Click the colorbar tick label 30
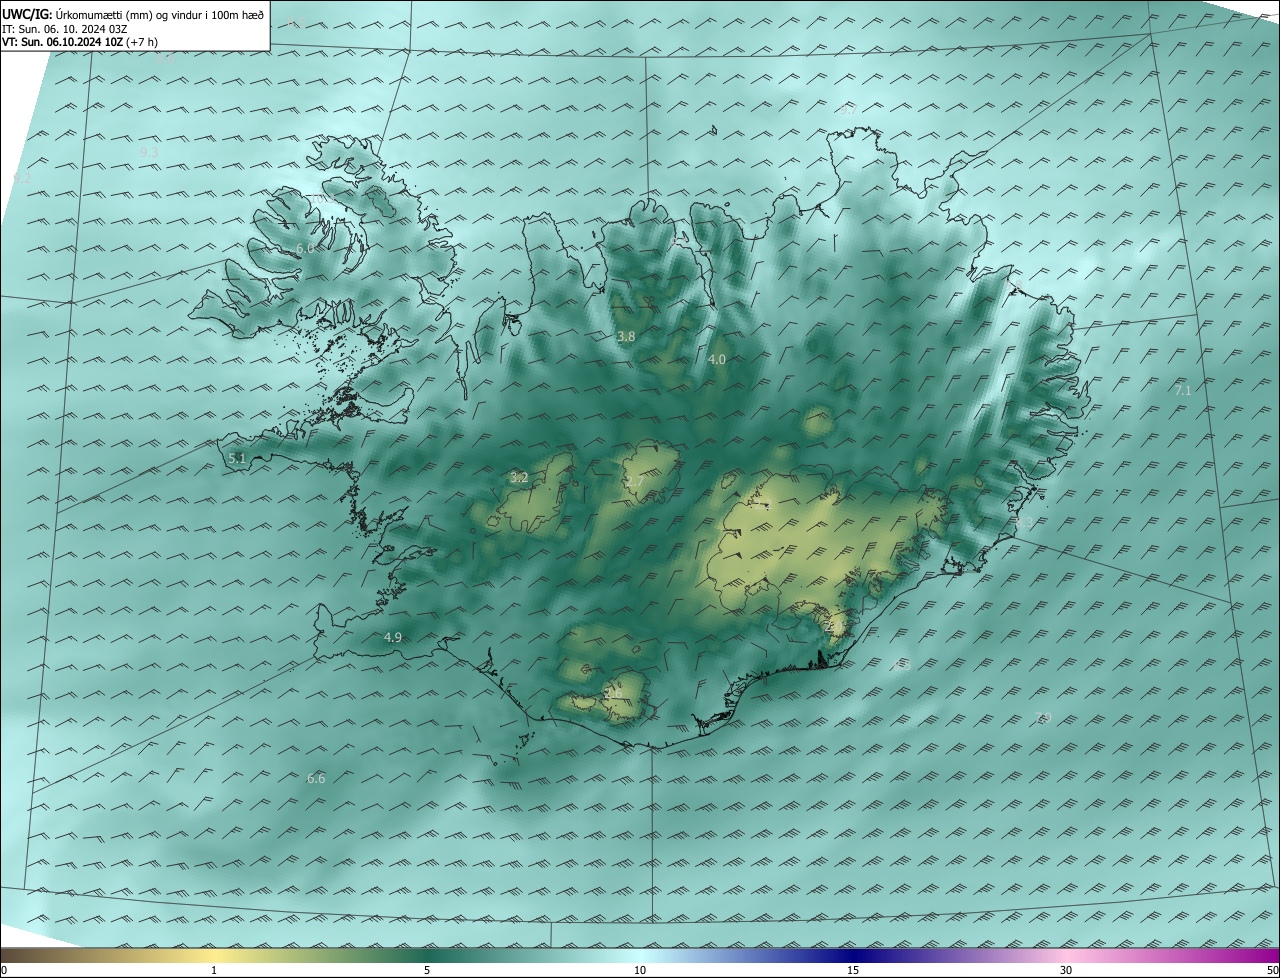 (x=1066, y=970)
